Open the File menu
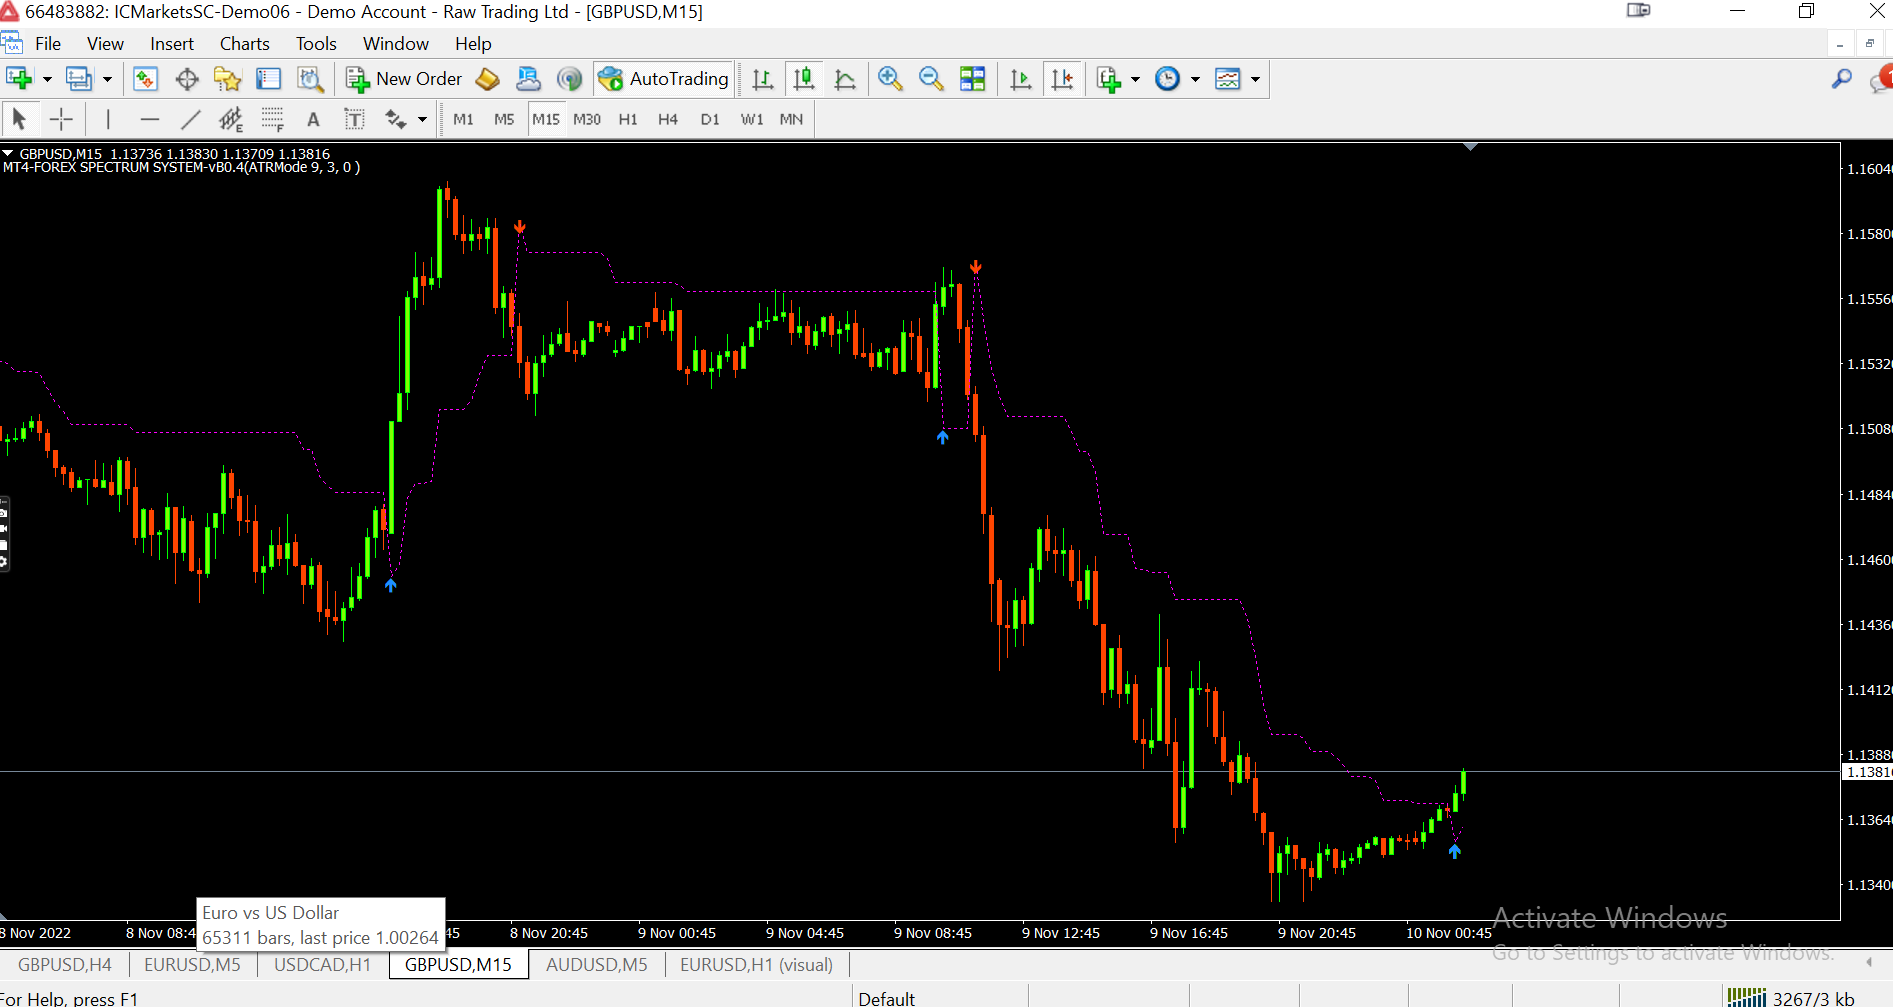Image resolution: width=1893 pixels, height=1007 pixels. (x=48, y=44)
